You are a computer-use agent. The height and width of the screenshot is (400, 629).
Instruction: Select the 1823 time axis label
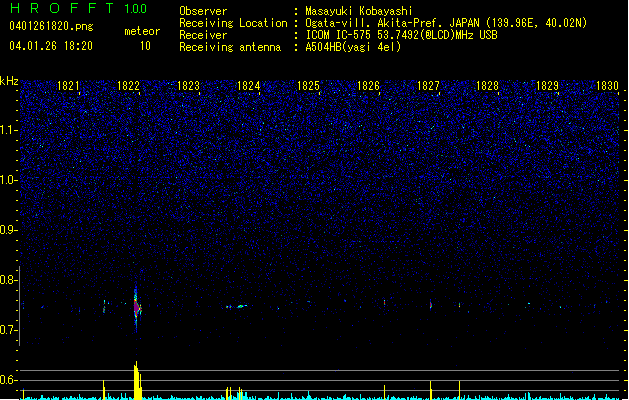[x=188, y=86]
